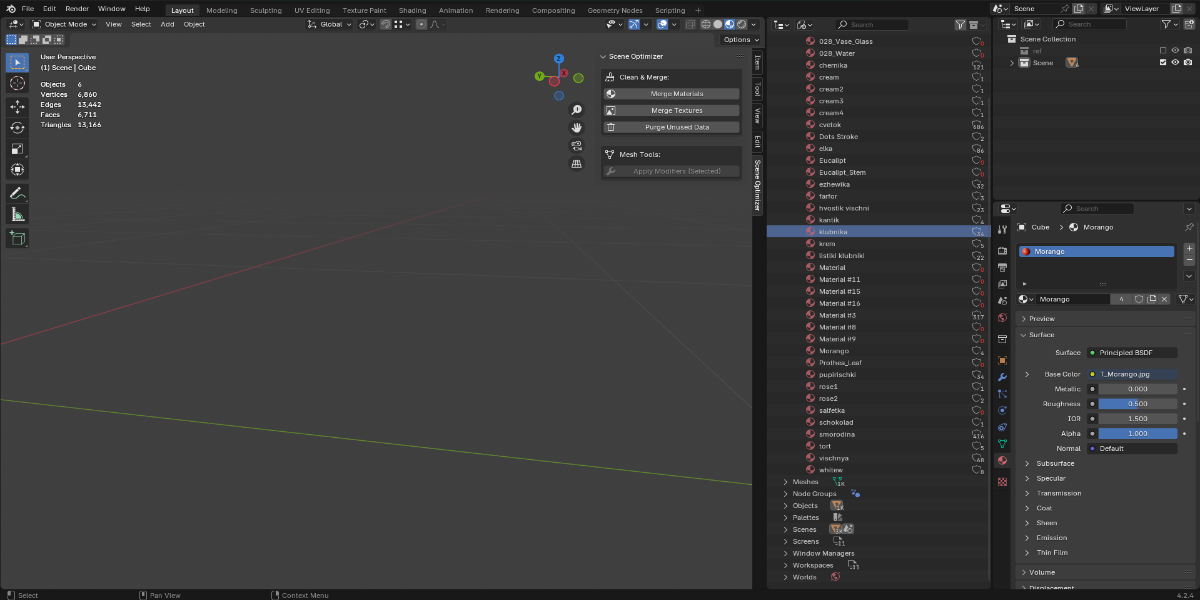
Task: Activate the Annotate tool
Action: pos(17,192)
